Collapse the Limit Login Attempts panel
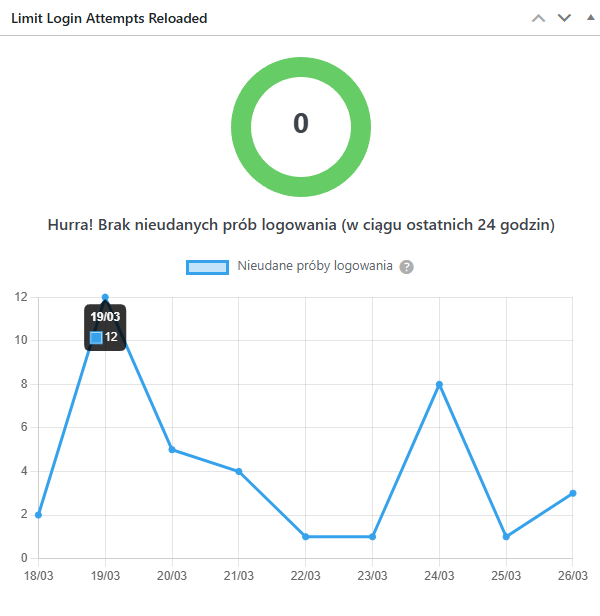This screenshot has height=616, width=600. click(x=587, y=18)
